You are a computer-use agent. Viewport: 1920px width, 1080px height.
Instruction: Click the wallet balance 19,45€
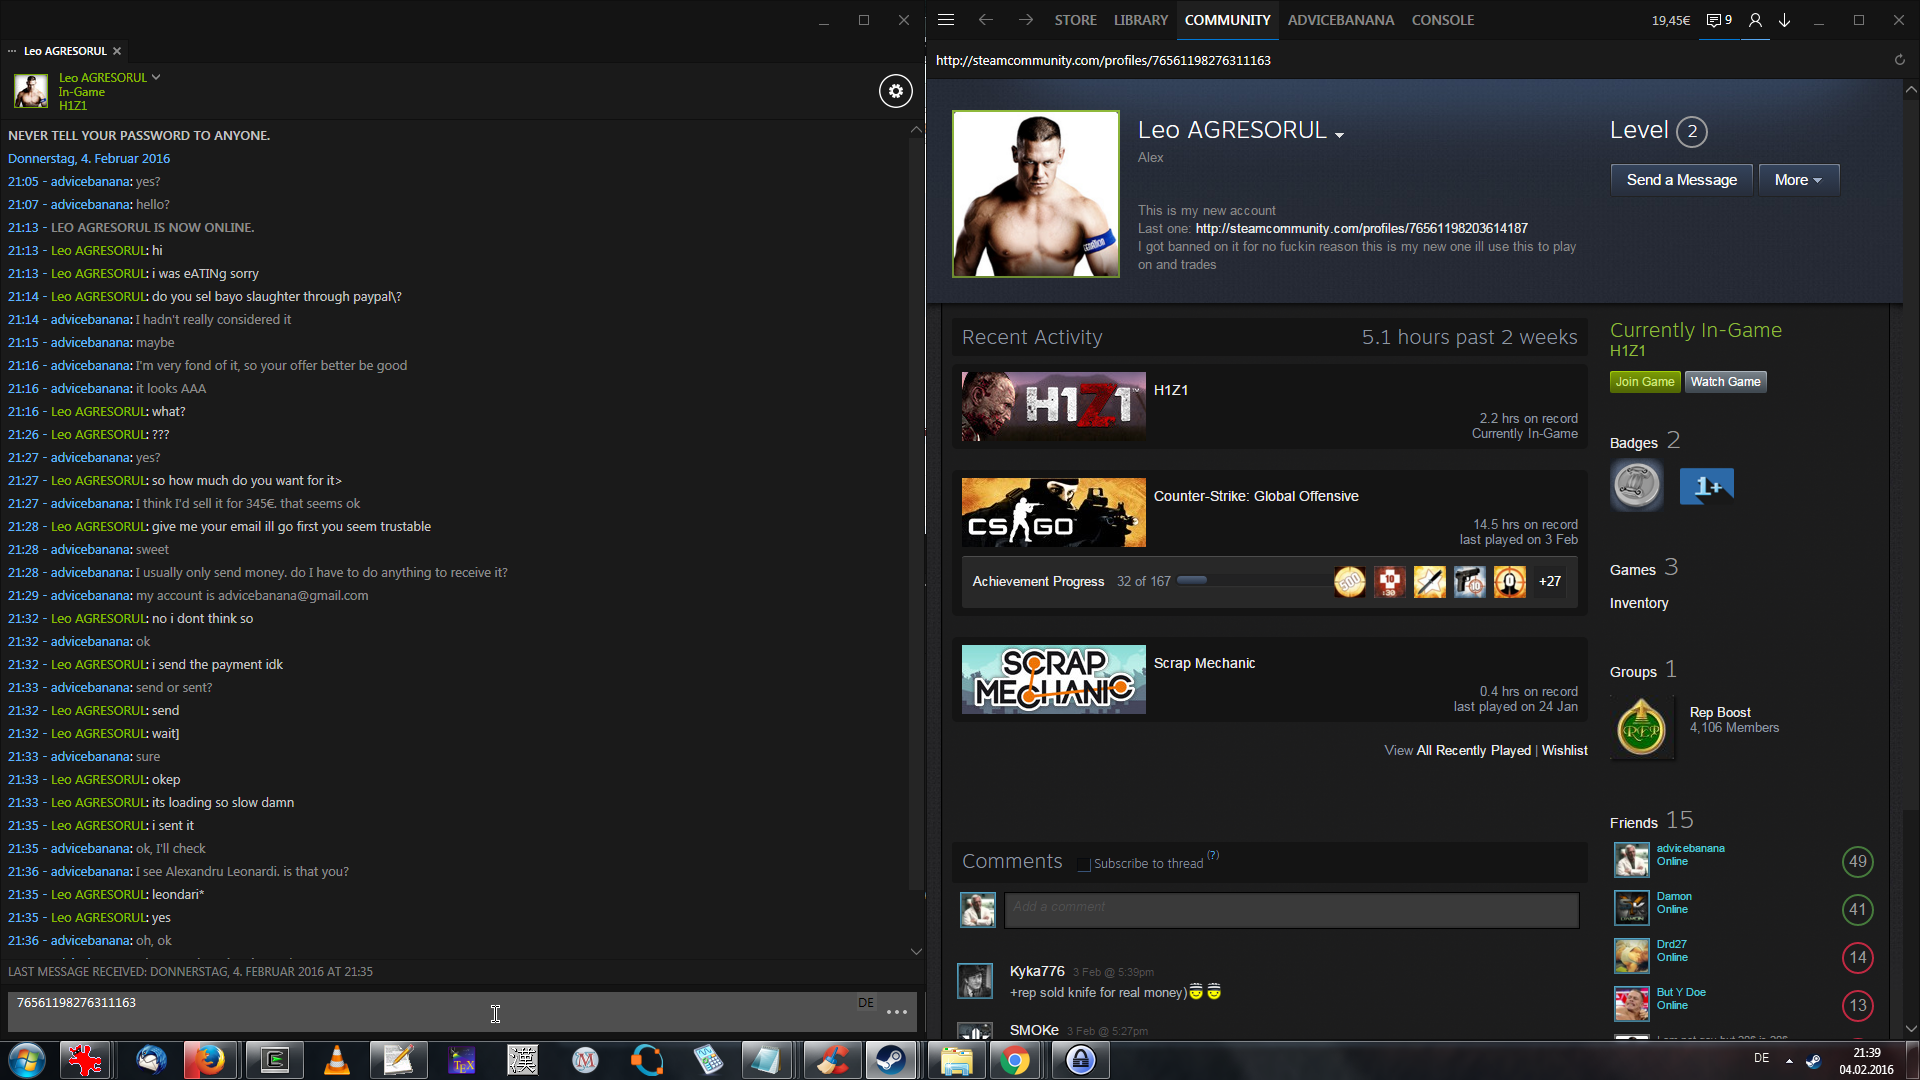[x=1670, y=20]
